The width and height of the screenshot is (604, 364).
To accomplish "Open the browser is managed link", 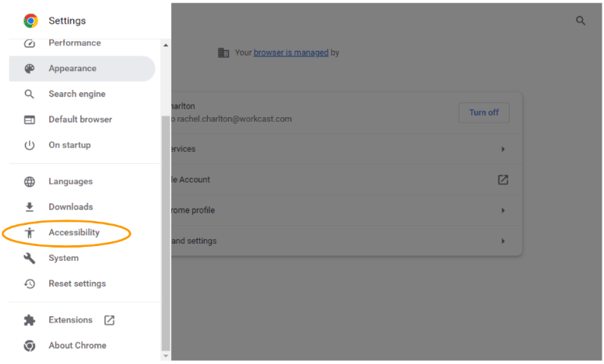I will pyautogui.click(x=291, y=53).
